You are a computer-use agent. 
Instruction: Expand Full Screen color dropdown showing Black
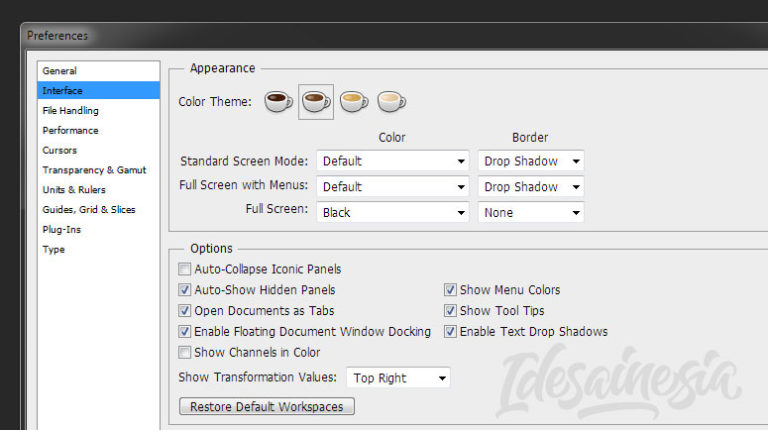tap(392, 212)
